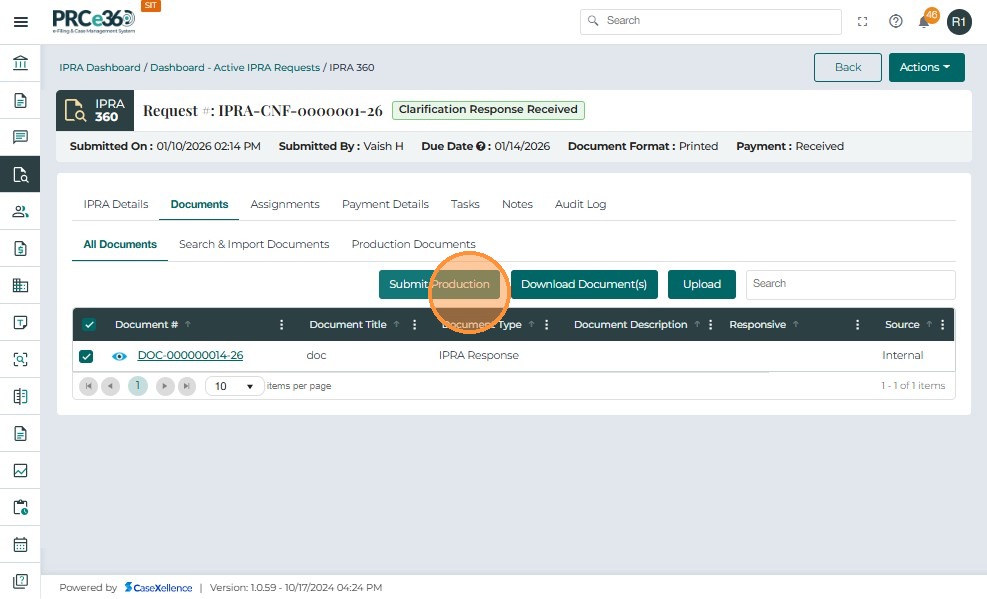Screen dimensions: 987x599
Task: Click the global Search field
Action: (711, 21)
